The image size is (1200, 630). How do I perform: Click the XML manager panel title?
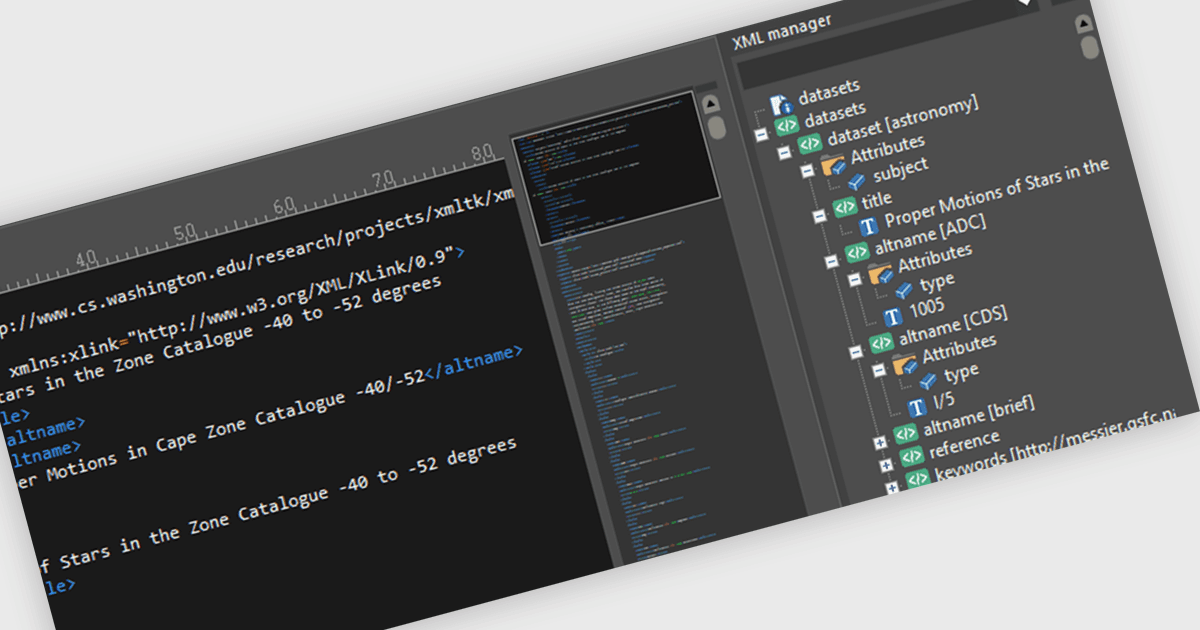pos(782,33)
